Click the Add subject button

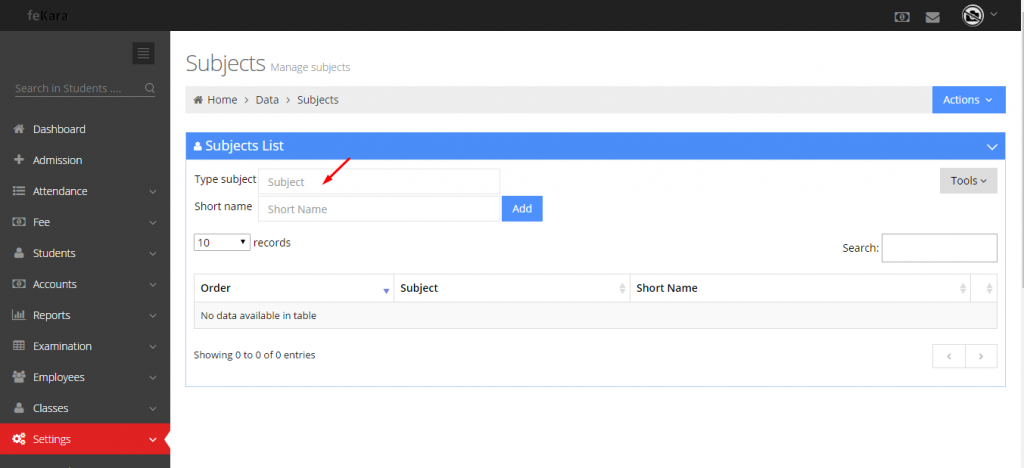pos(522,209)
